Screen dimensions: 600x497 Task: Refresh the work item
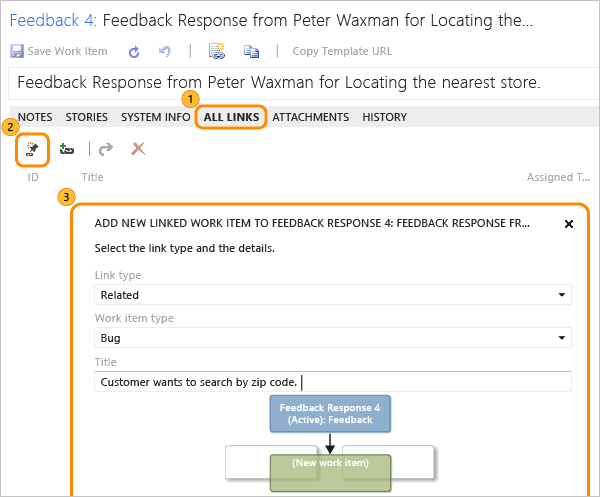(x=134, y=51)
